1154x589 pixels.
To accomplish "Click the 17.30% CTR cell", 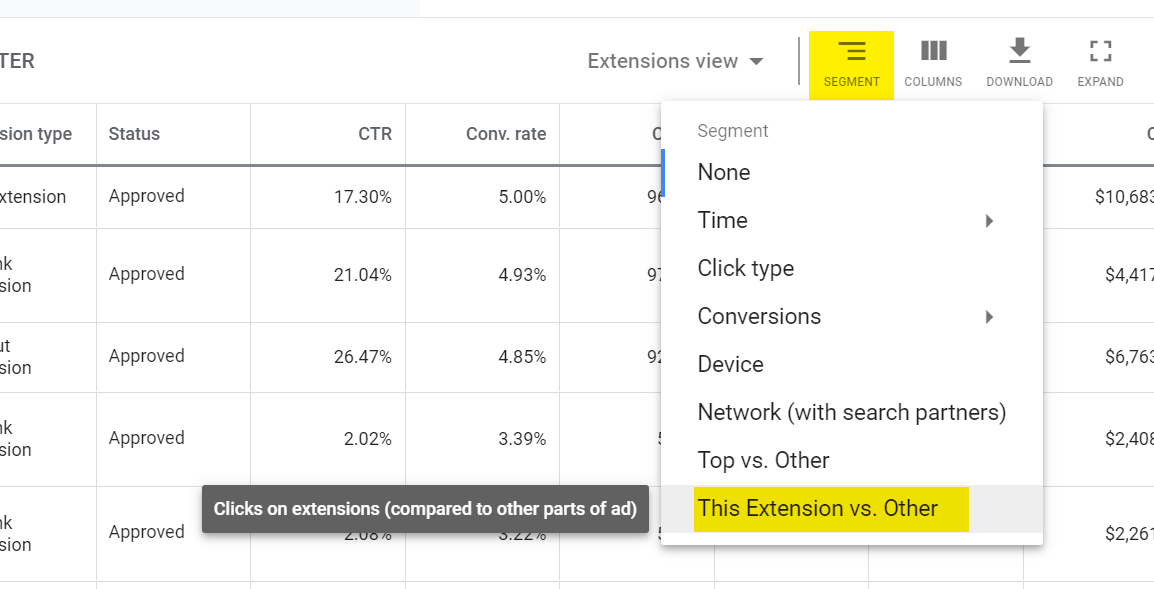I will point(362,197).
